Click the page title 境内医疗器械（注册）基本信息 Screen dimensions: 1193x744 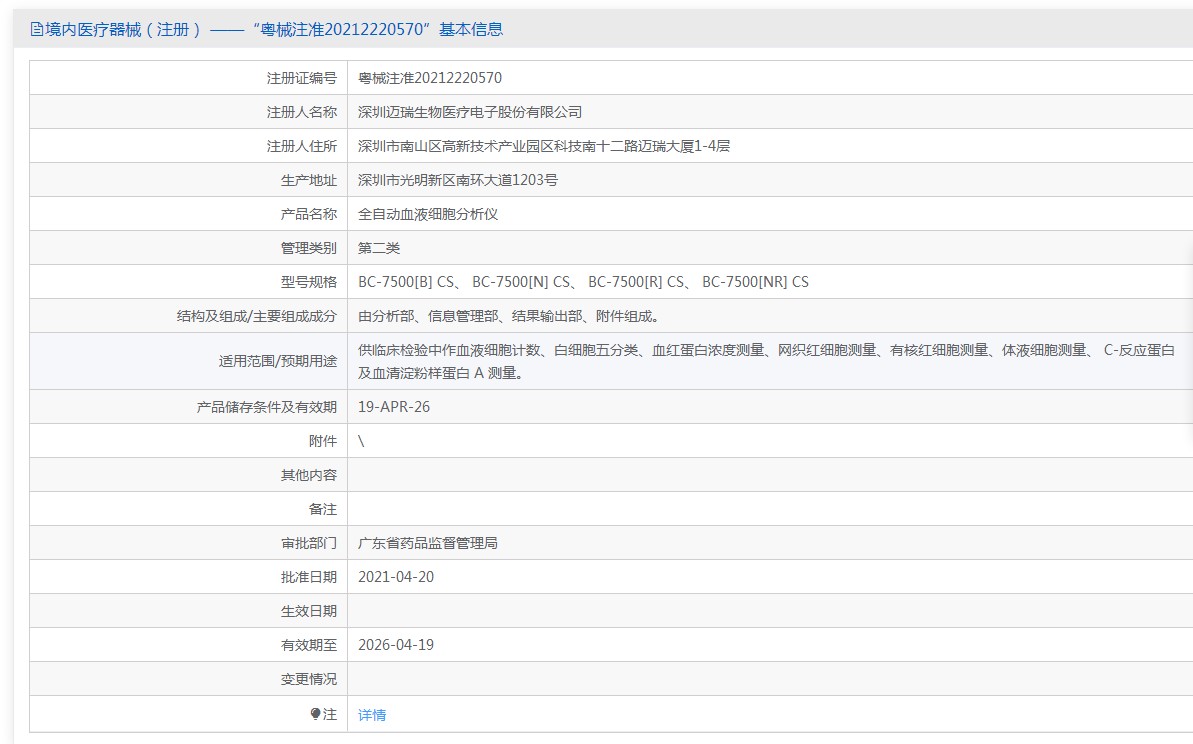tap(274, 30)
